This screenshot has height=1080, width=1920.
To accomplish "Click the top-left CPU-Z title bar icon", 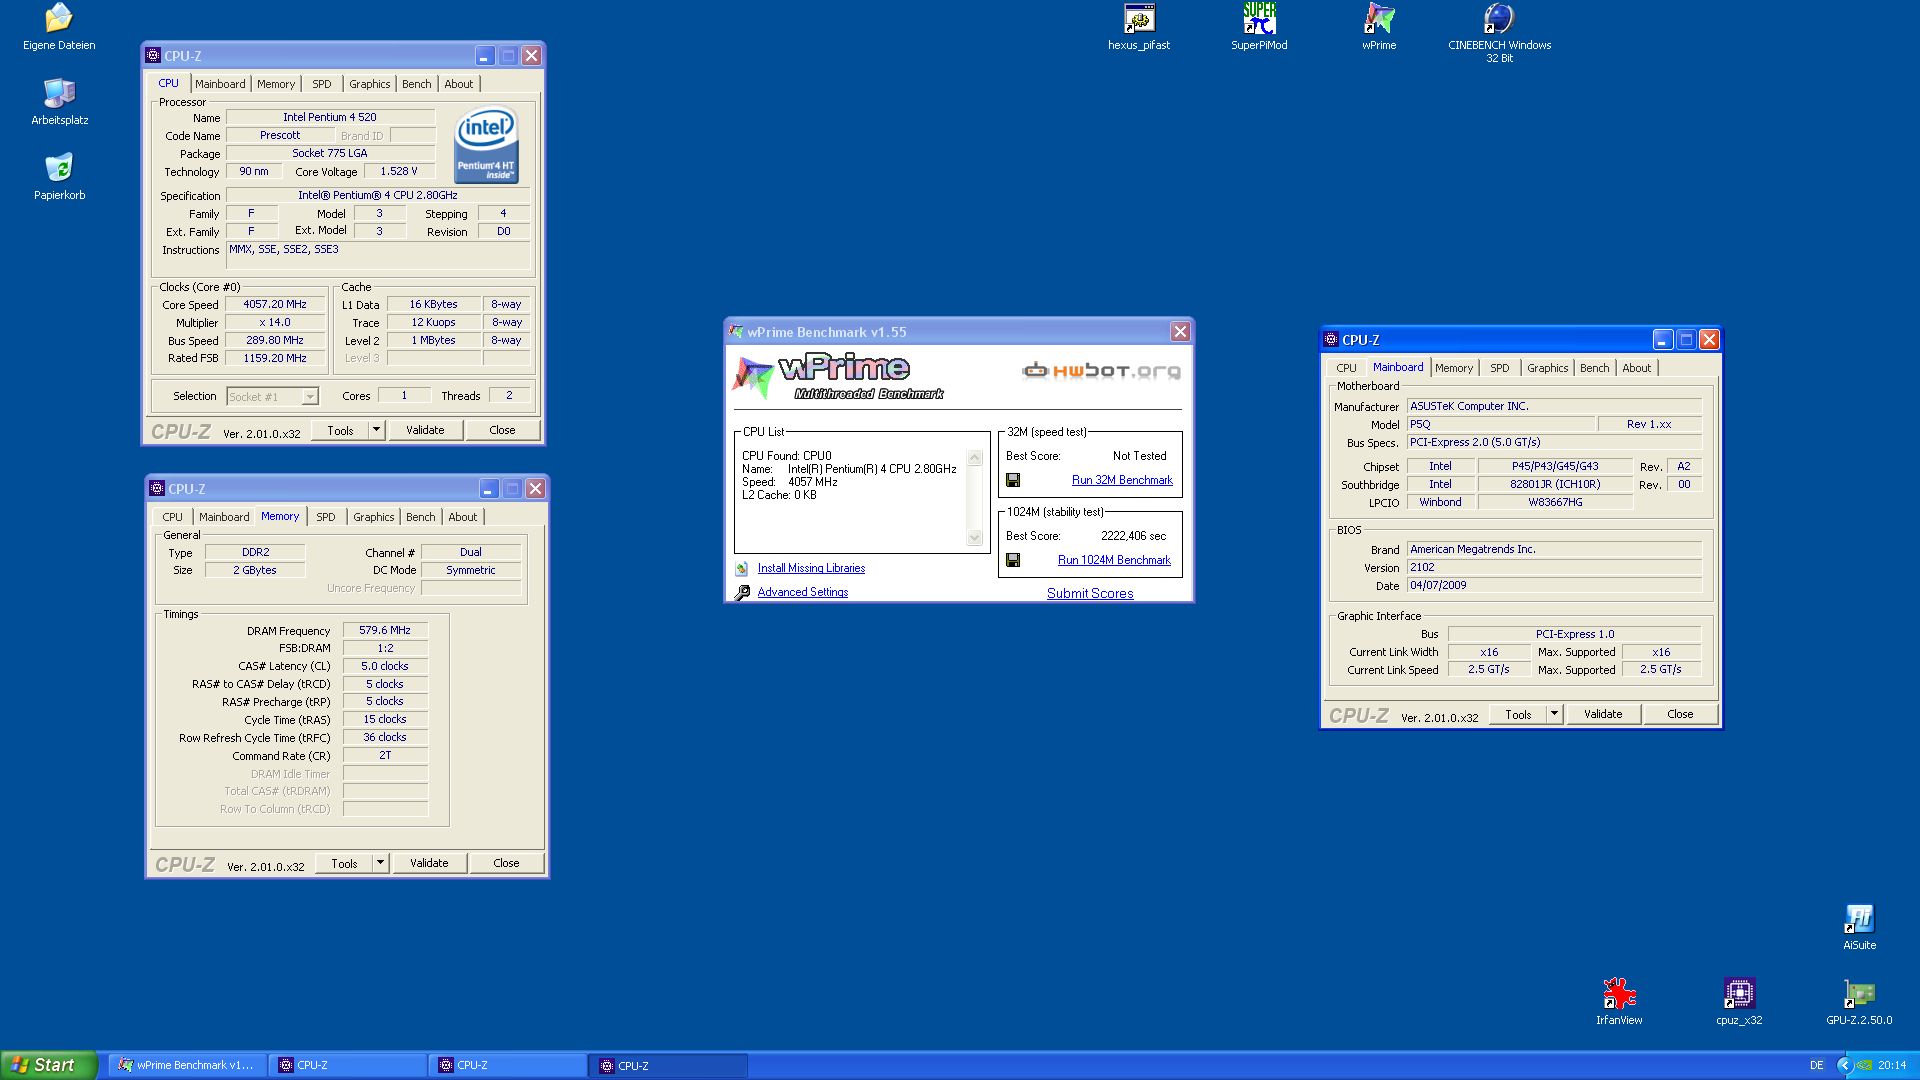I will pos(153,56).
